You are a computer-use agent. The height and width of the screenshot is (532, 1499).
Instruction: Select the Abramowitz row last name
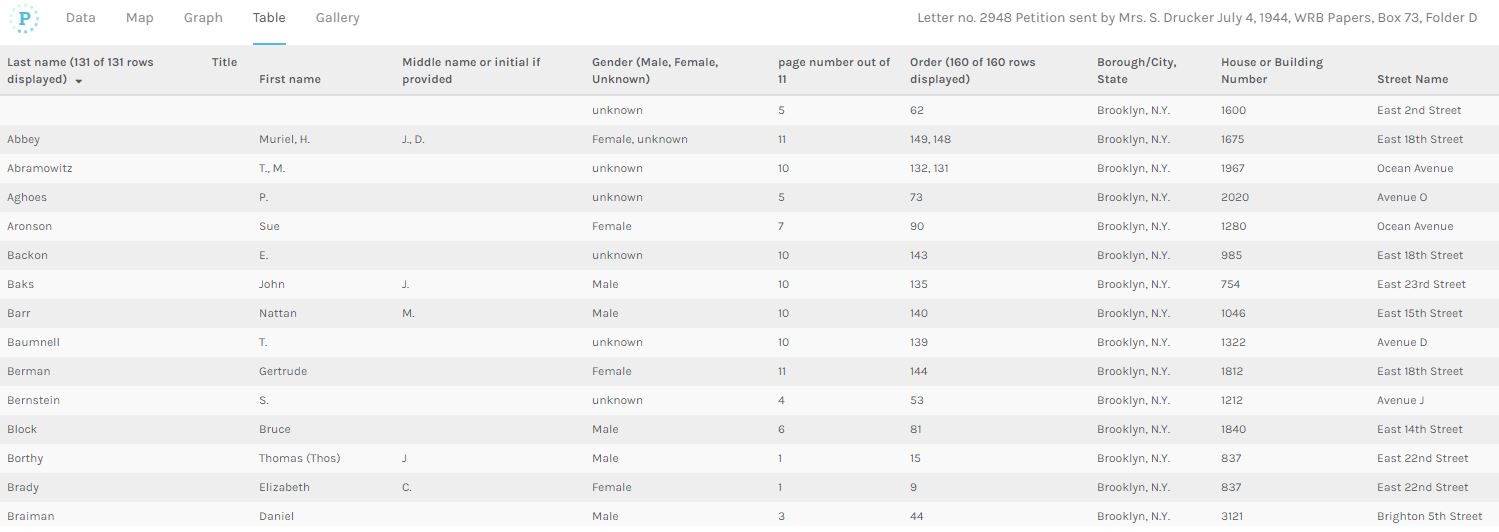tap(40, 168)
